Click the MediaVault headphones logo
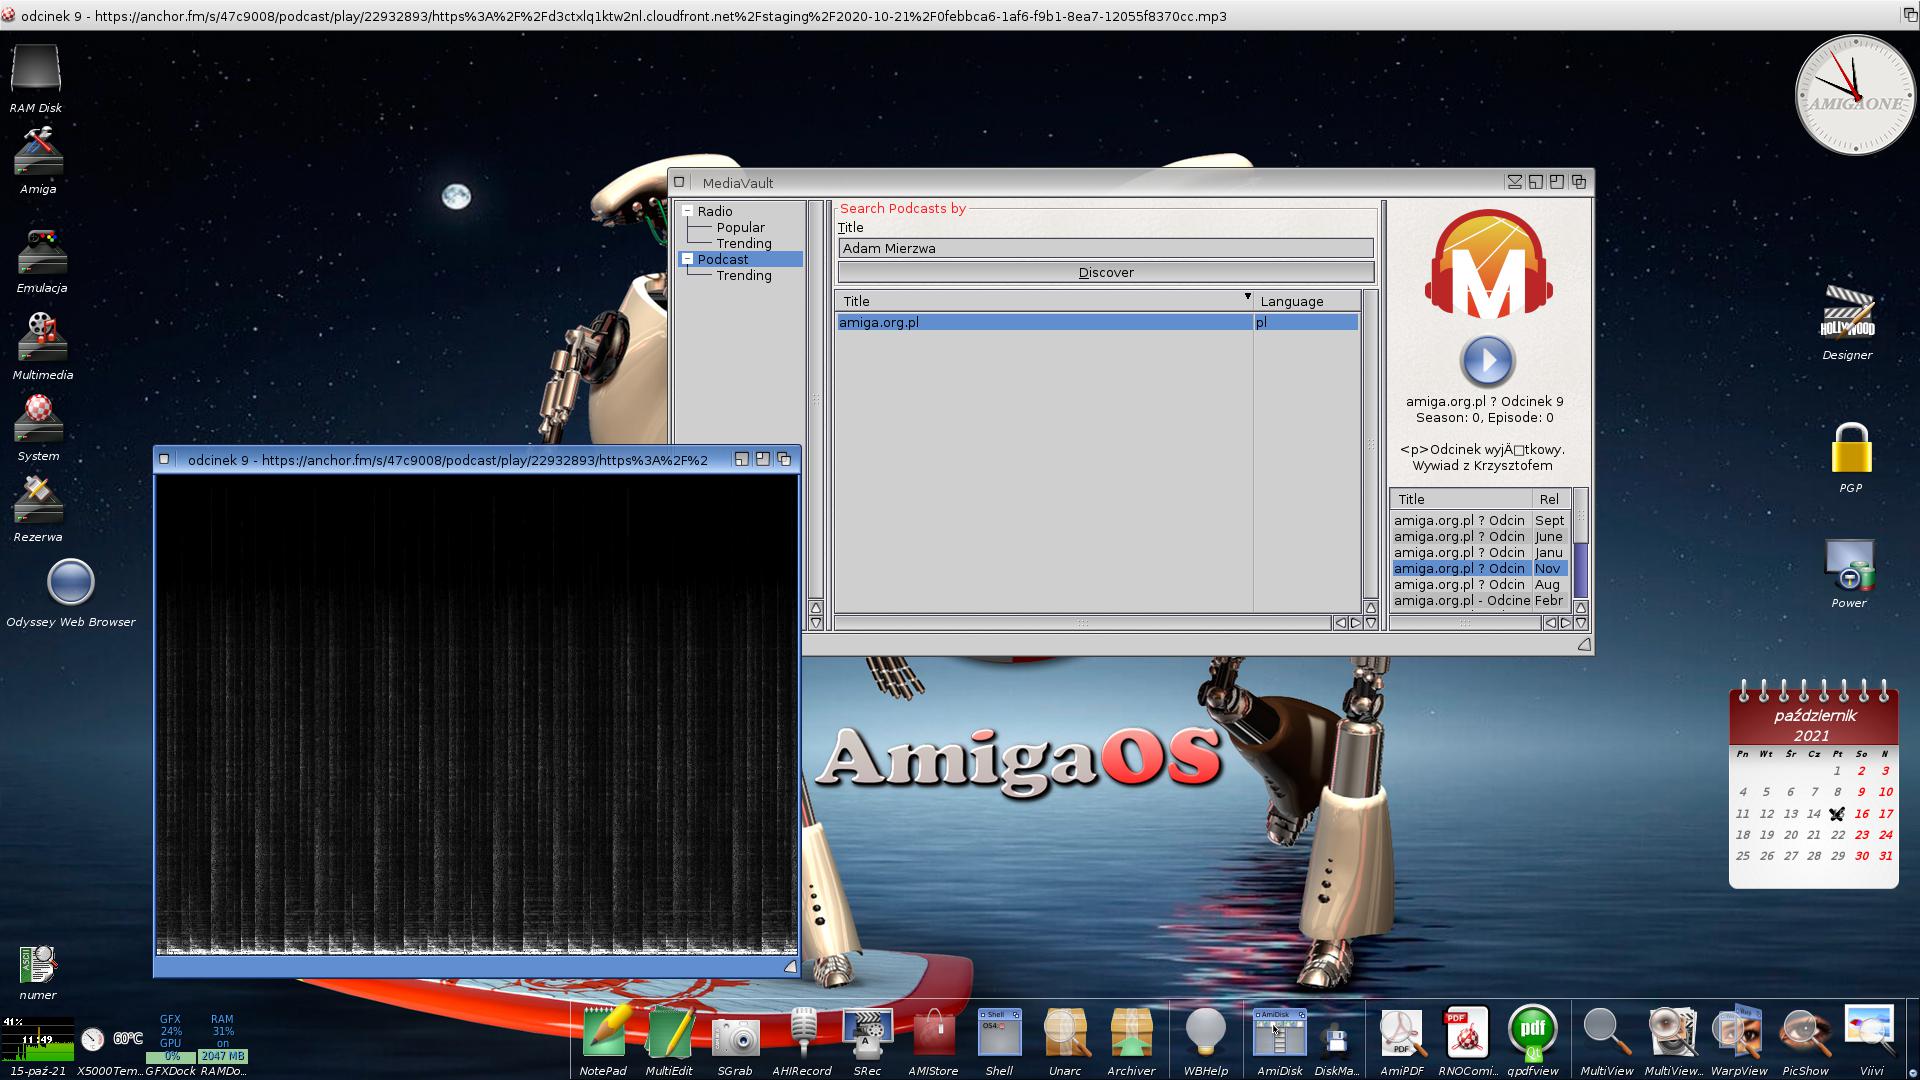The width and height of the screenshot is (1920, 1080). (1487, 263)
